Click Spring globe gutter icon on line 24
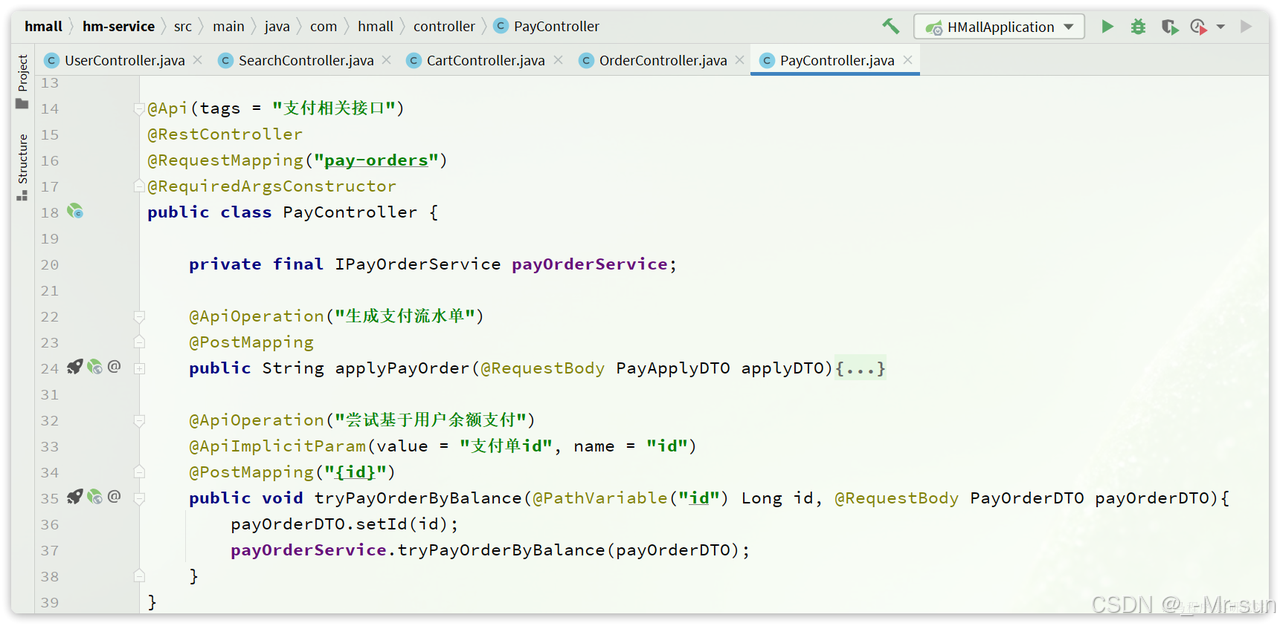This screenshot has width=1280, height=626. click(x=94, y=367)
